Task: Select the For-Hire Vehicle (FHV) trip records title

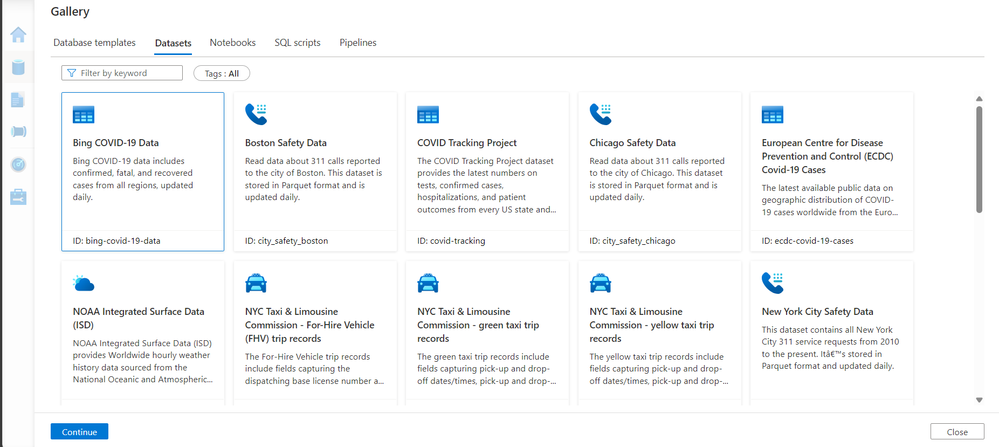Action: pyautogui.click(x=310, y=325)
